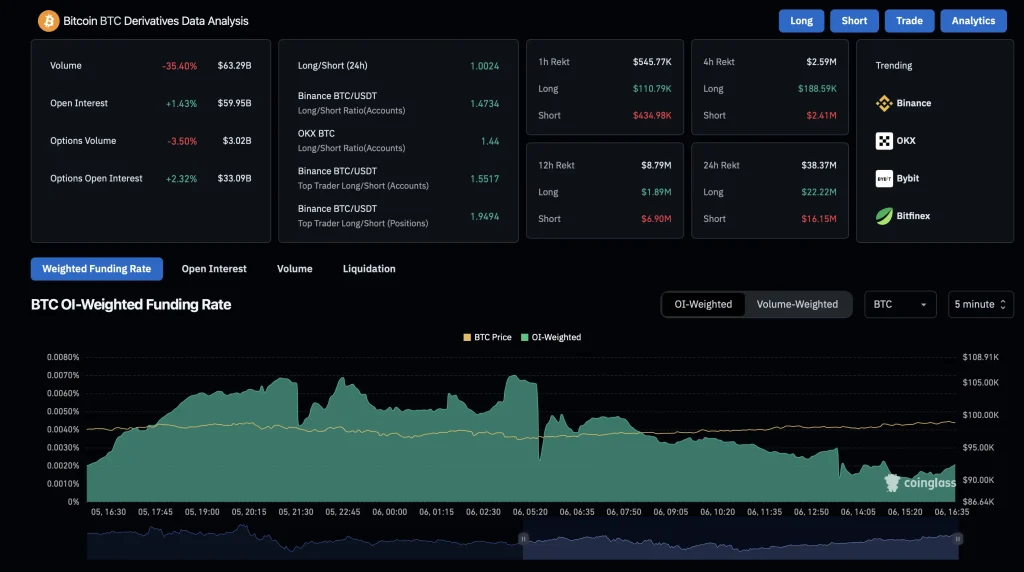The image size is (1024, 572).
Task: Click Binance Long/Short Ratio(Accounts) value 1.4734
Action: (485, 103)
